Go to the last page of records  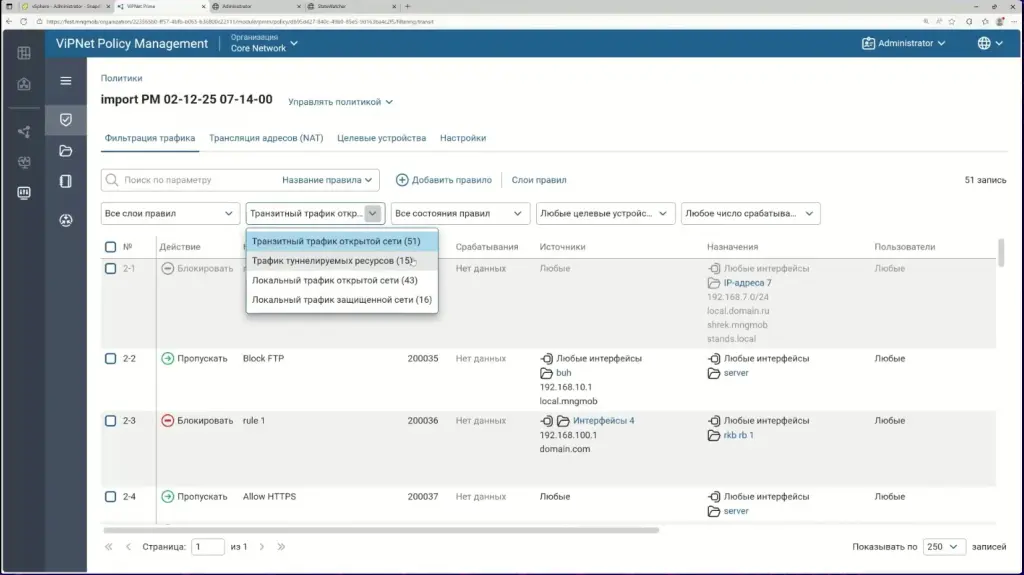(x=281, y=547)
